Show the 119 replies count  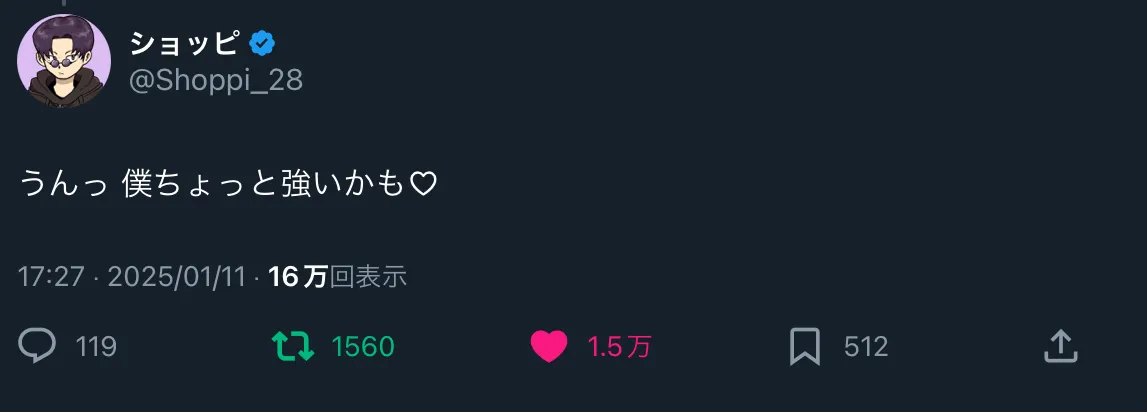click(97, 346)
